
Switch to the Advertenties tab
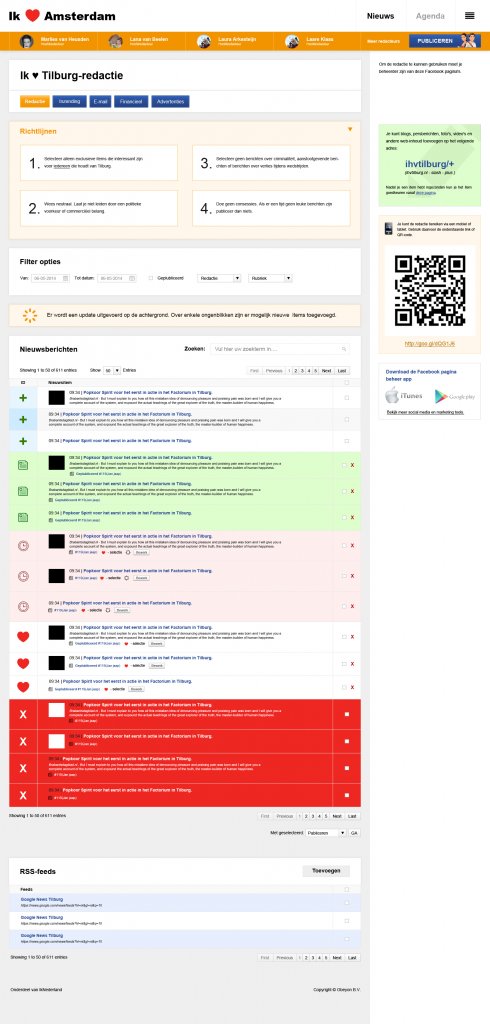point(171,101)
